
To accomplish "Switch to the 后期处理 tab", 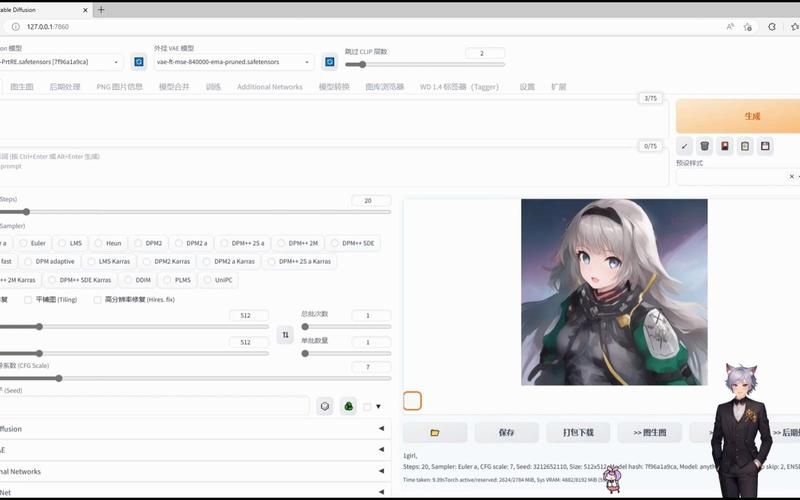I will (65, 87).
